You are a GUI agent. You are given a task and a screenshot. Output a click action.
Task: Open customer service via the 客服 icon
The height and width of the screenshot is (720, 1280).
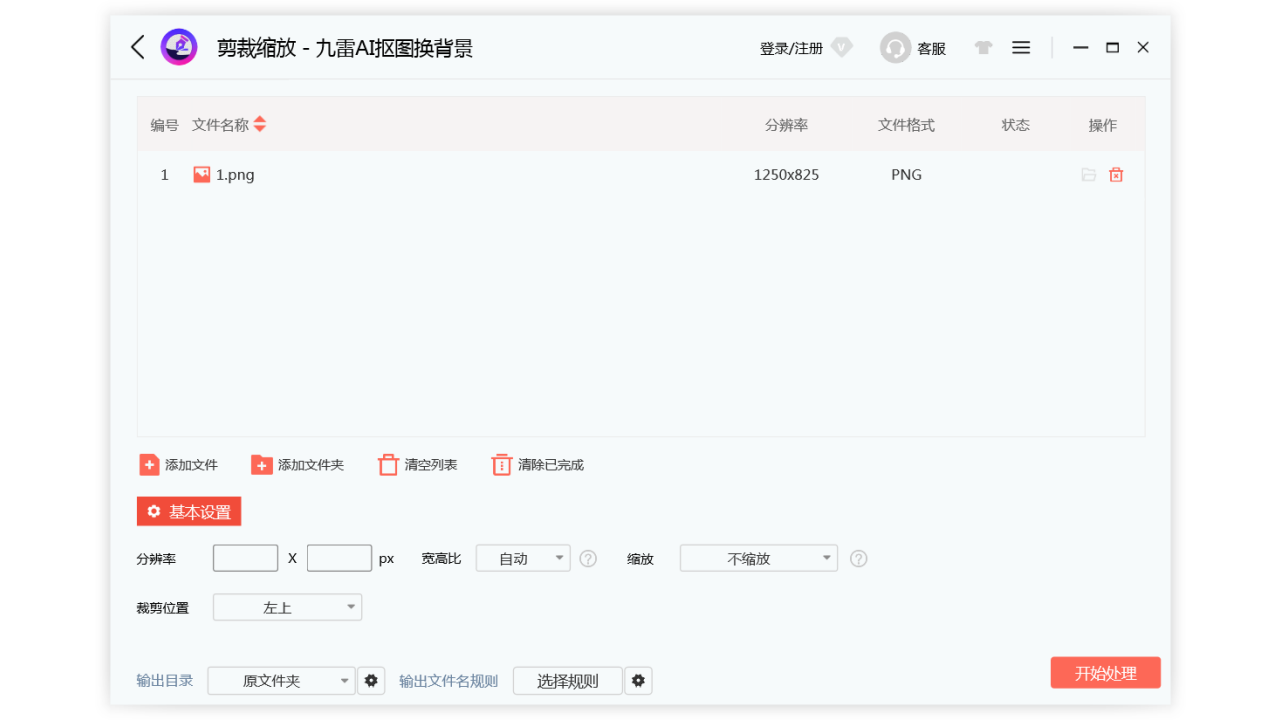[895, 47]
